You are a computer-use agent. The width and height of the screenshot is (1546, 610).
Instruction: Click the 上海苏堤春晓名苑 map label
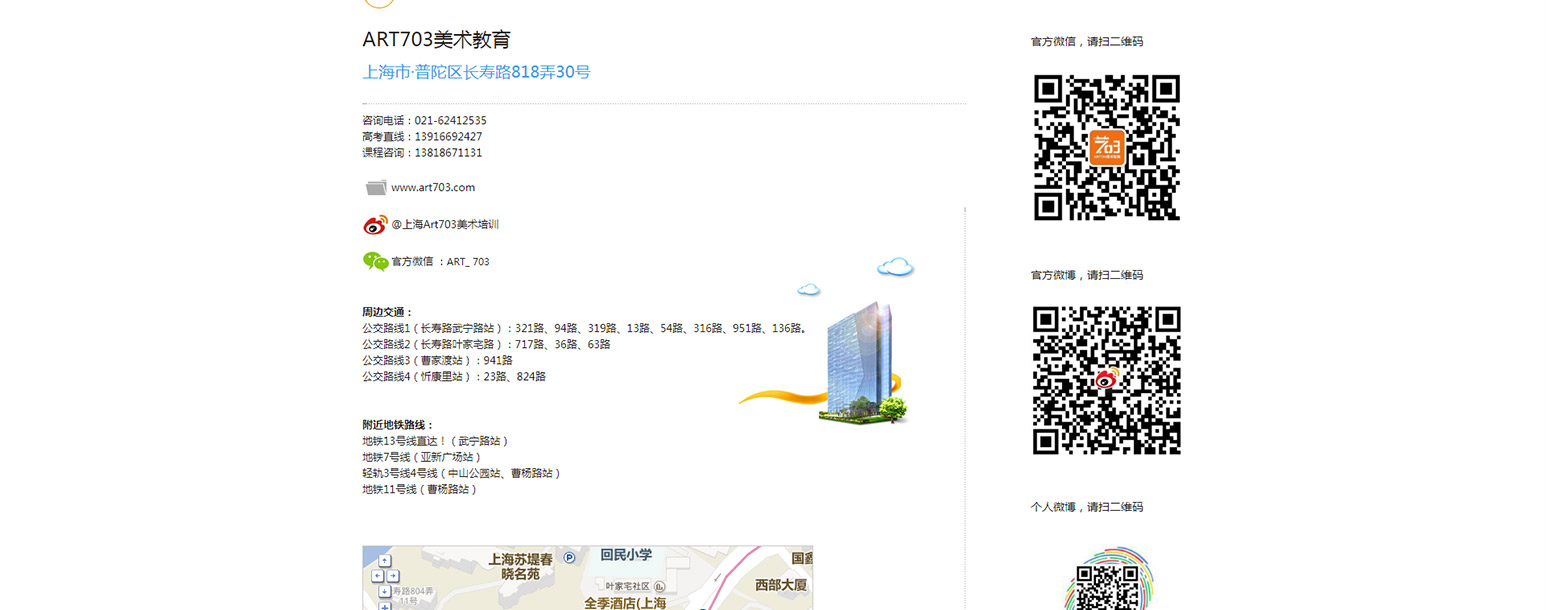point(520,567)
